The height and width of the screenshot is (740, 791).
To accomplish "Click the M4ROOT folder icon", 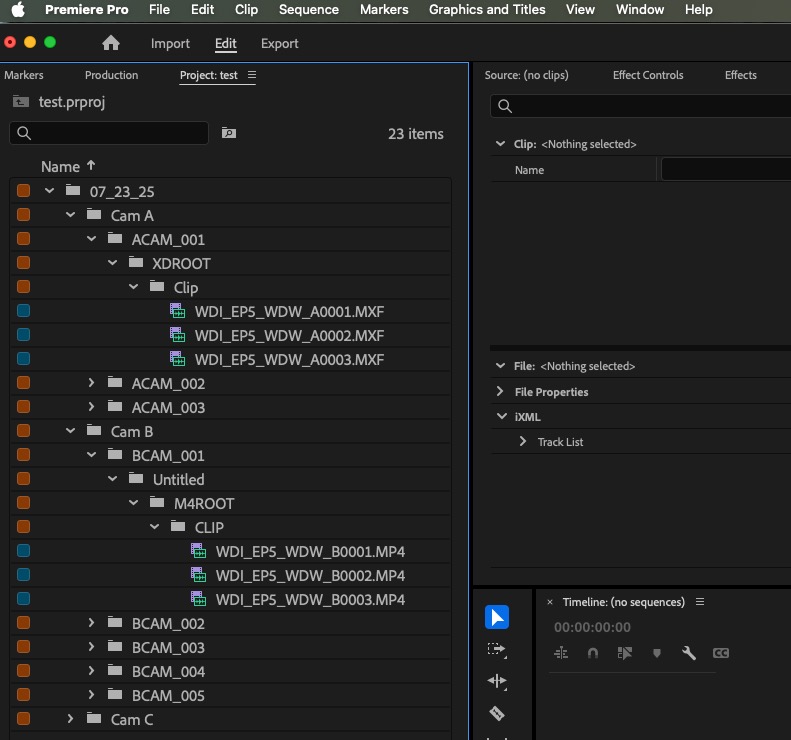I will (x=157, y=502).
